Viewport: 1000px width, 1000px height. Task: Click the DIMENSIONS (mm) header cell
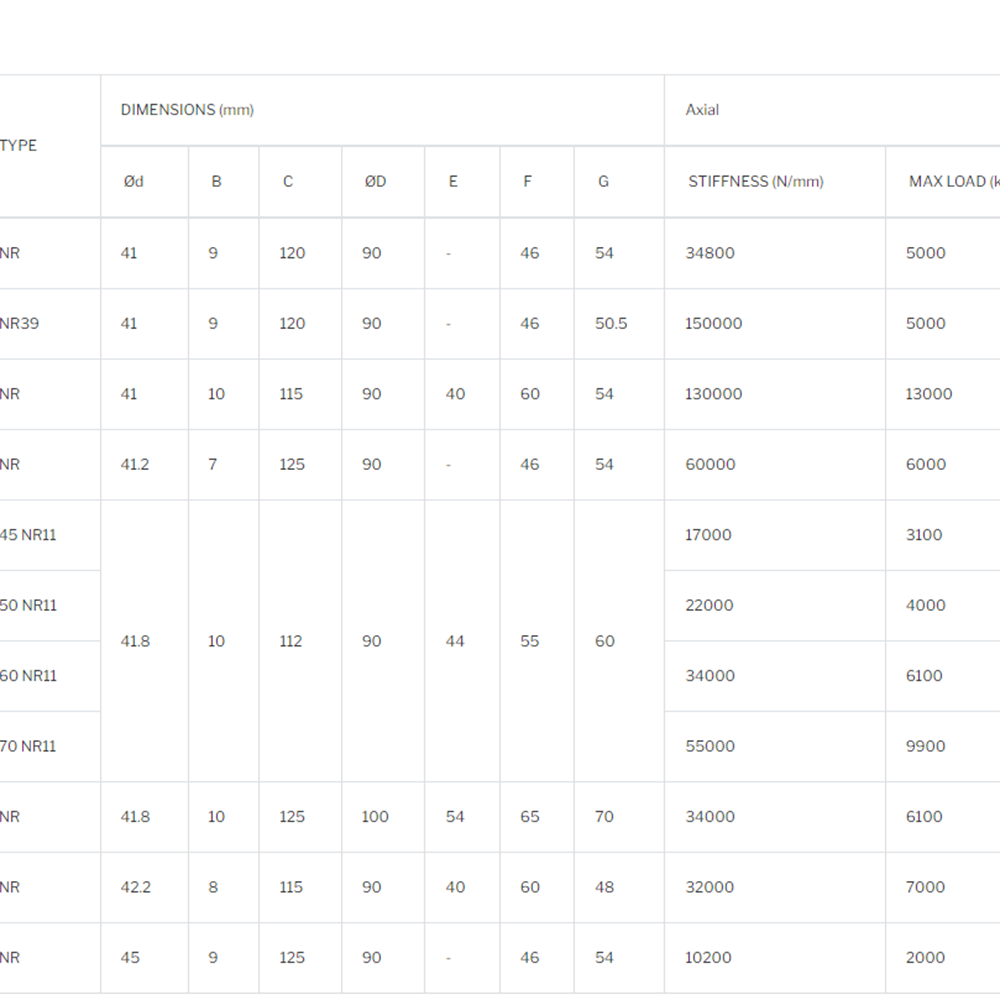coord(187,110)
